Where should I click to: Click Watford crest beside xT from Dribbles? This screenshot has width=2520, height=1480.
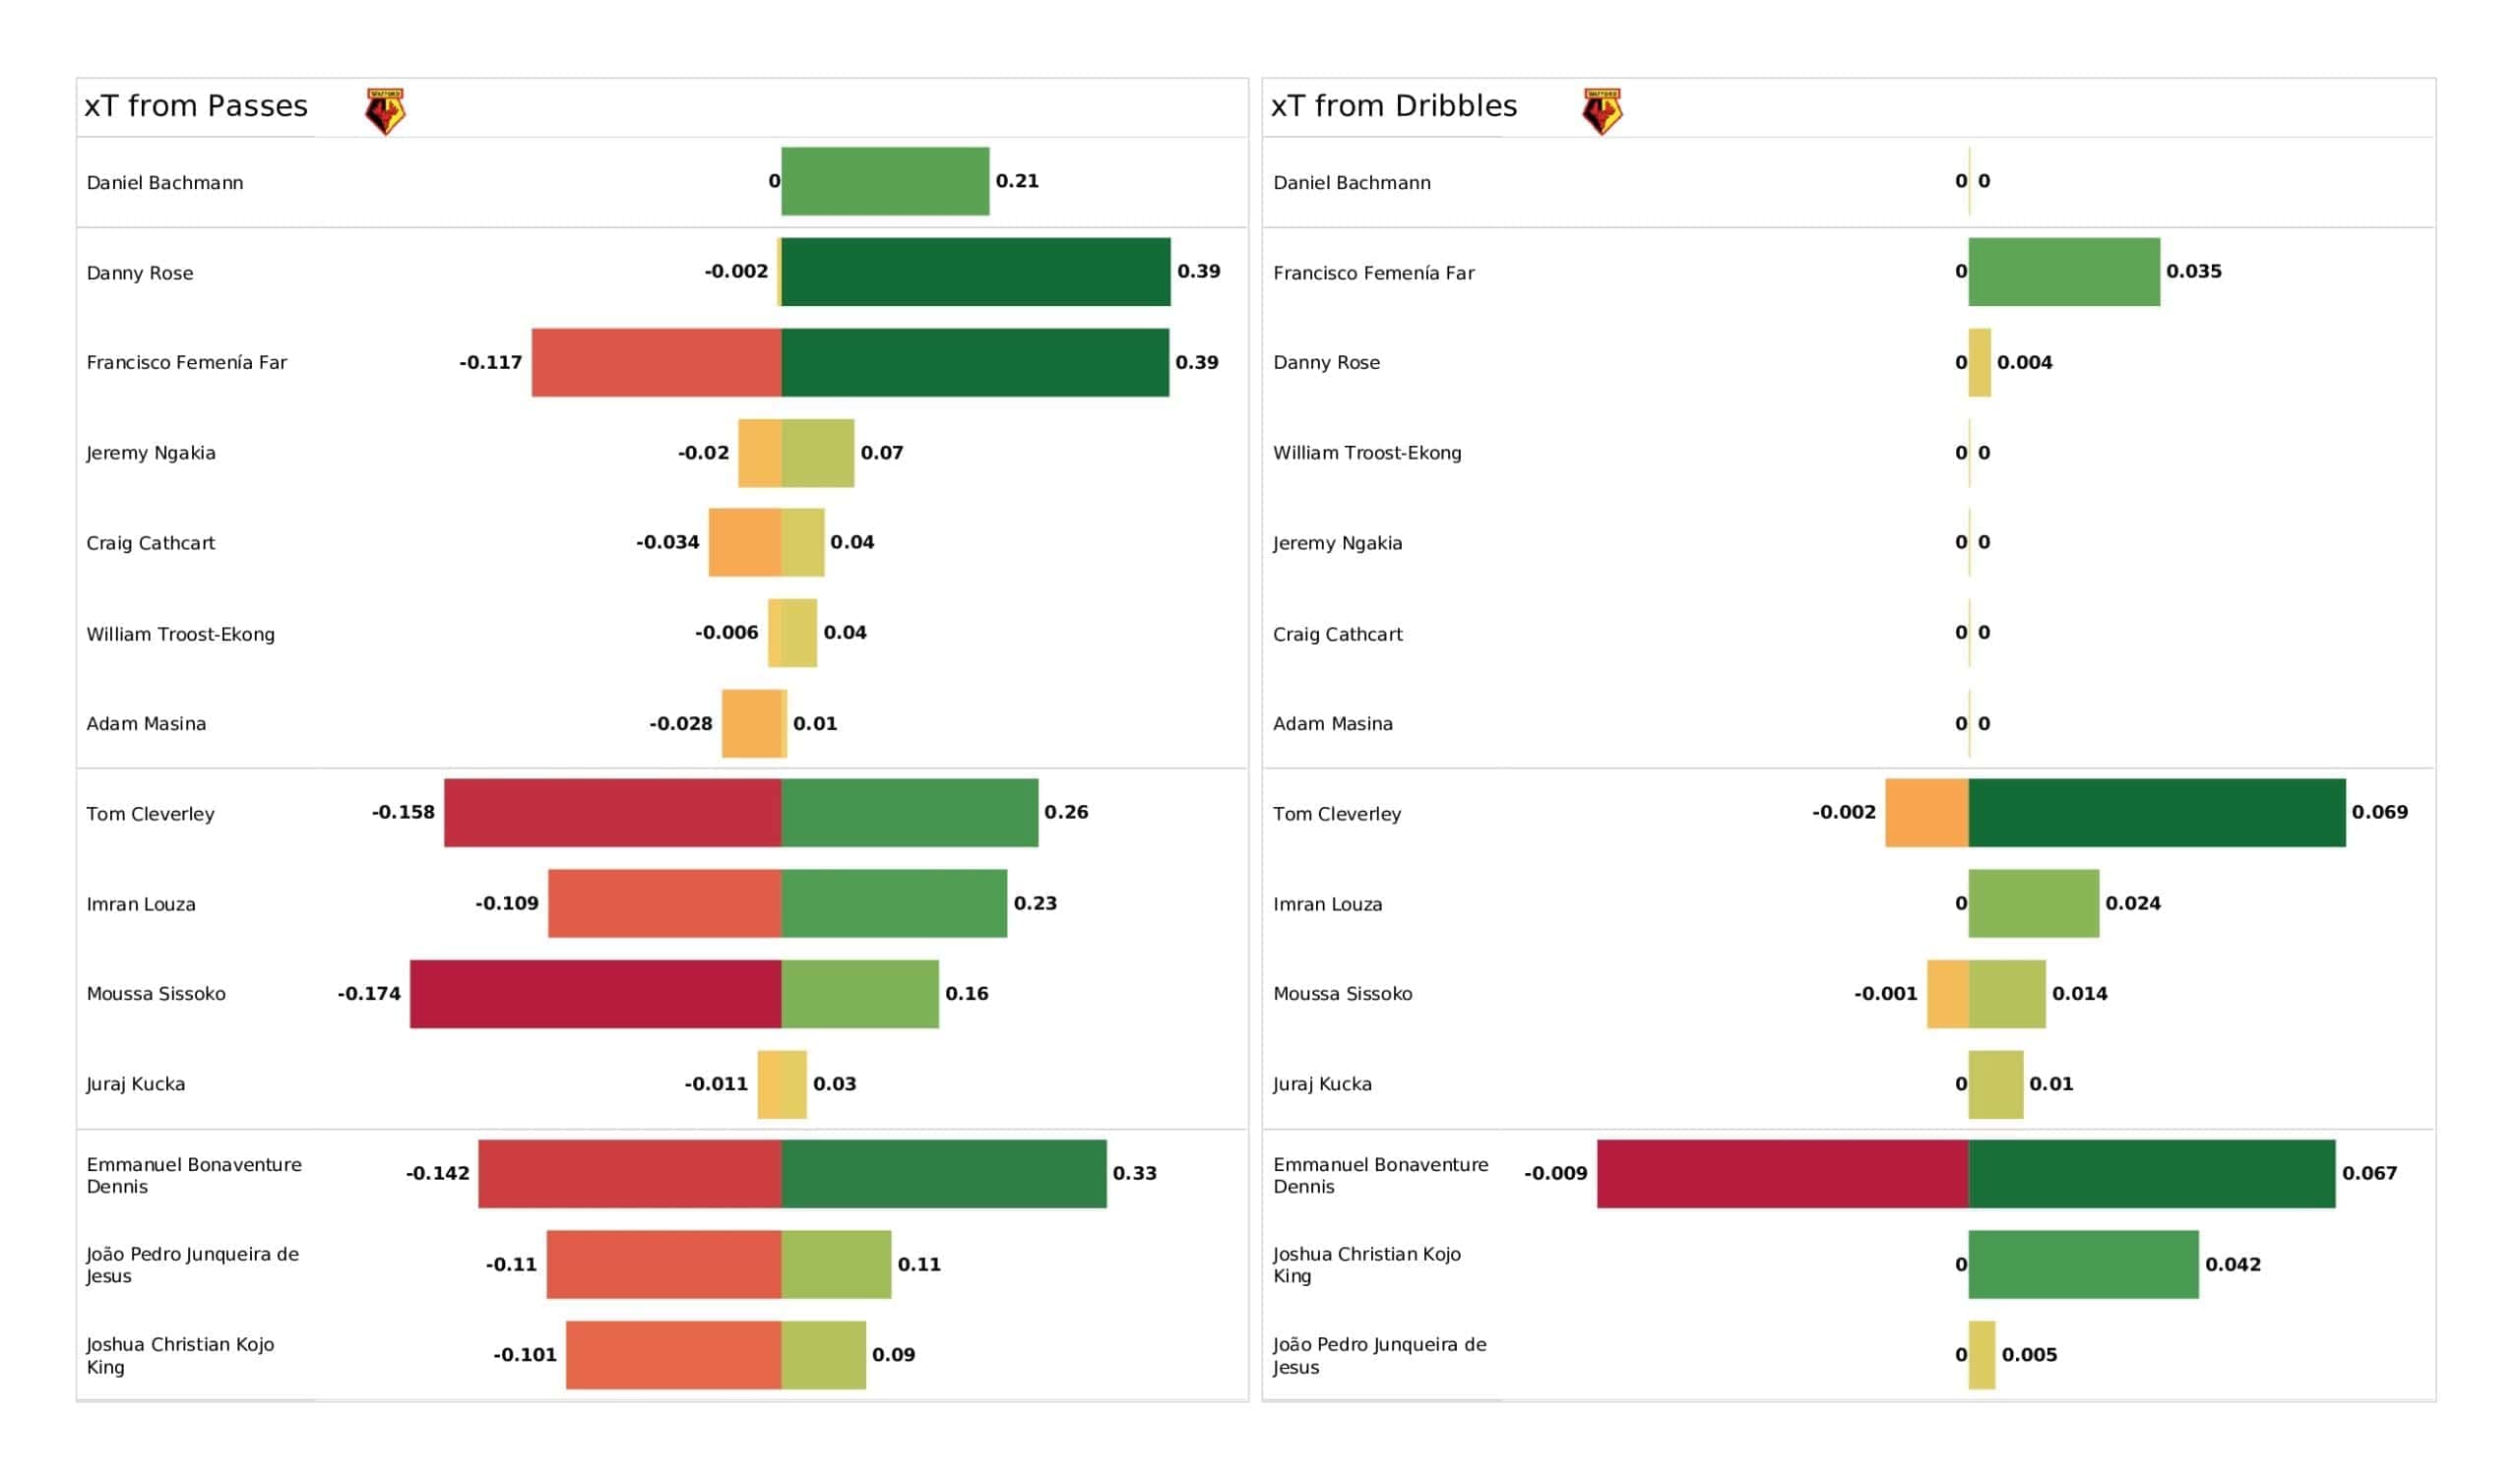(x=1602, y=111)
